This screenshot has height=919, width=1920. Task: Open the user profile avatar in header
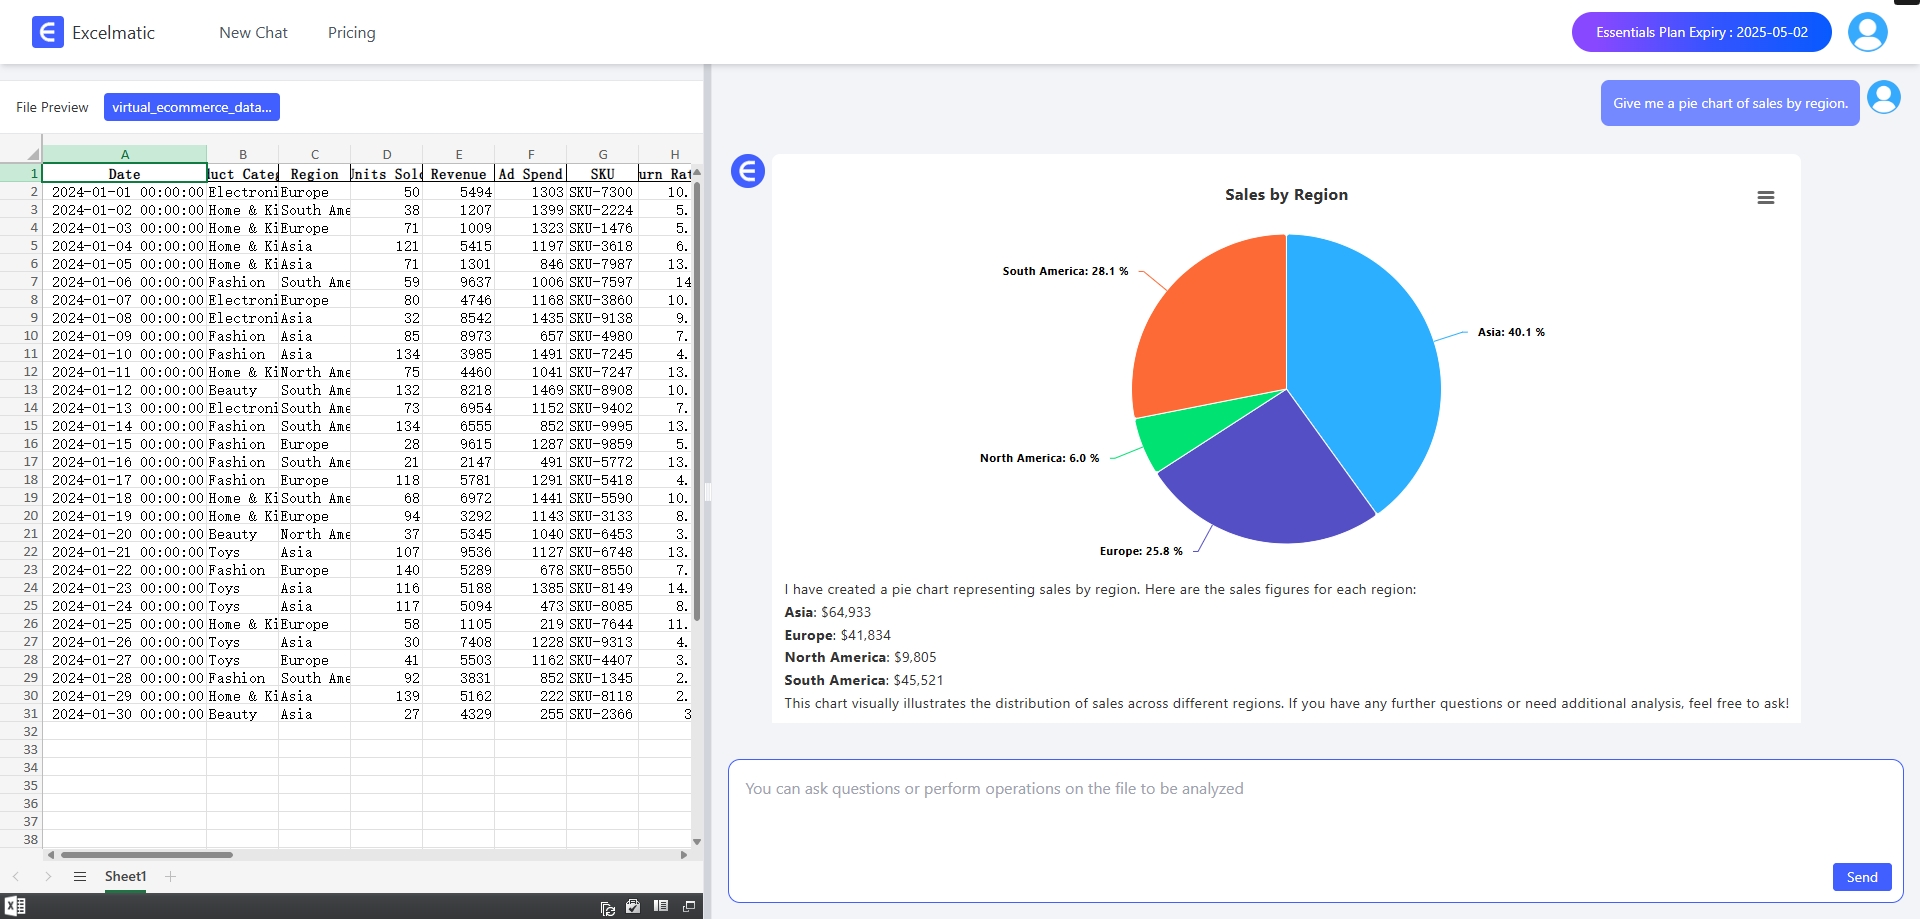pyautogui.click(x=1867, y=32)
